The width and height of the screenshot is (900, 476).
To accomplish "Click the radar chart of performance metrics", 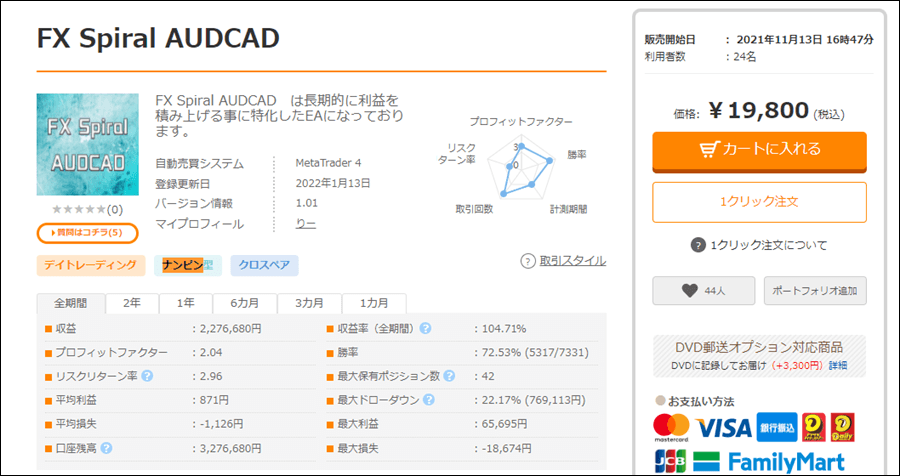I will [520, 169].
